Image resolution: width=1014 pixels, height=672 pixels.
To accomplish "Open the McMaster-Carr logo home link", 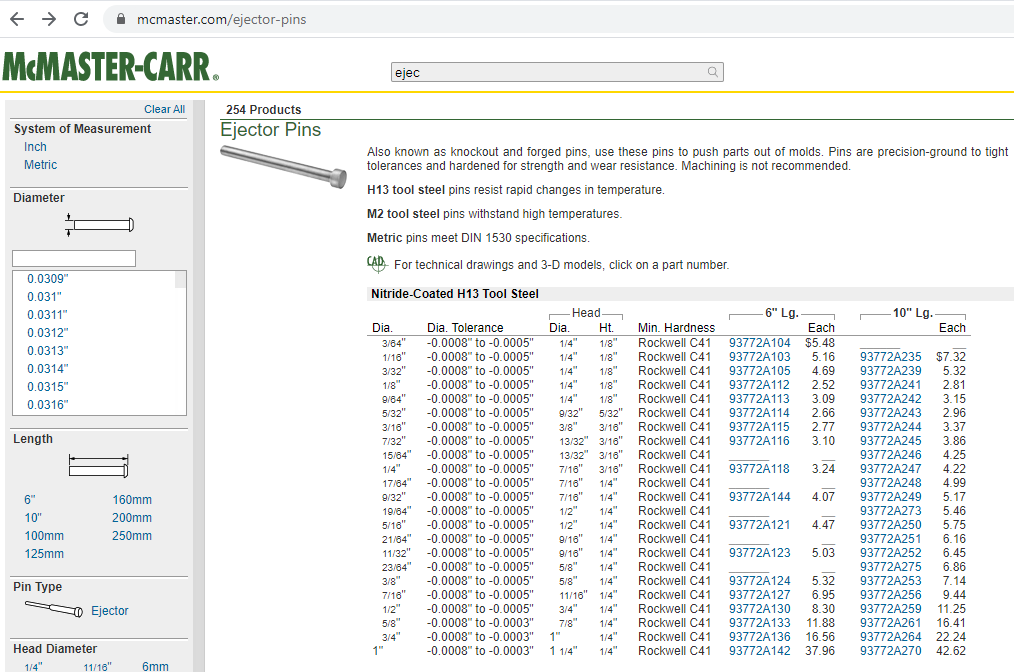I will (111, 67).
